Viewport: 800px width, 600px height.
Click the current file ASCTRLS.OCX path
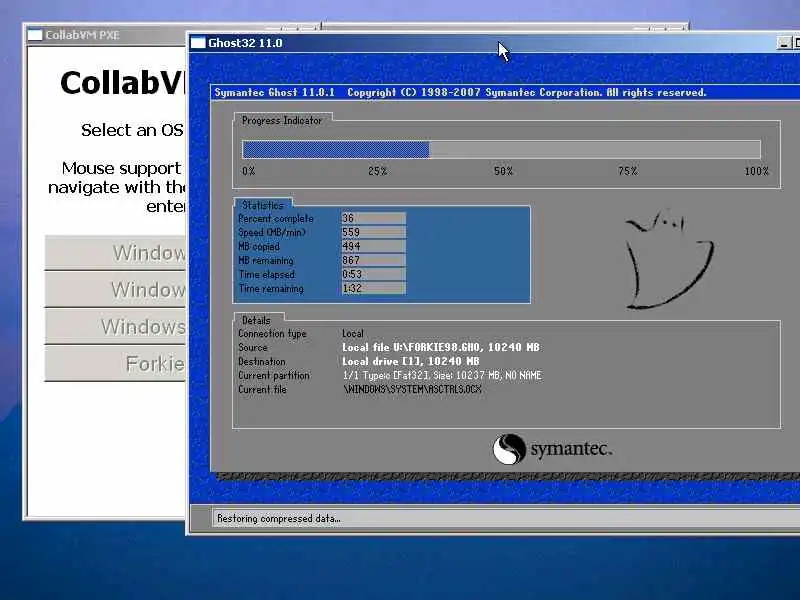[412, 389]
